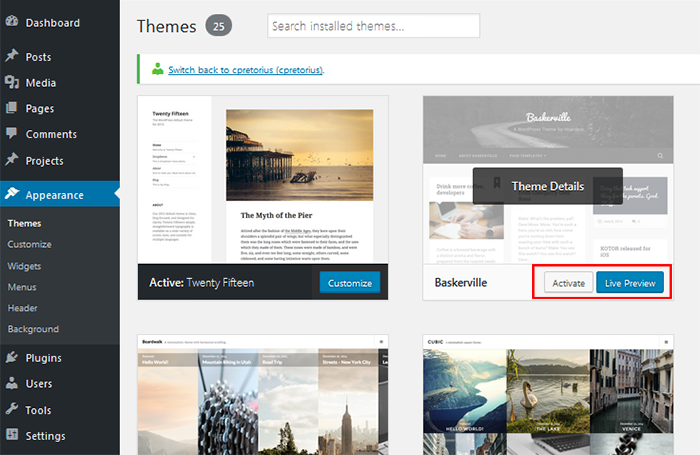The width and height of the screenshot is (700, 455).
Task: Open the Themes submenu item
Action: pyautogui.click(x=25, y=223)
